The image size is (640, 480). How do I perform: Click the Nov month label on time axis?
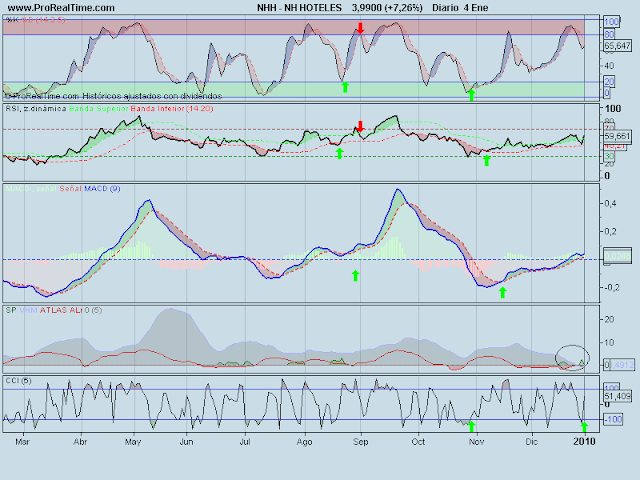click(476, 442)
